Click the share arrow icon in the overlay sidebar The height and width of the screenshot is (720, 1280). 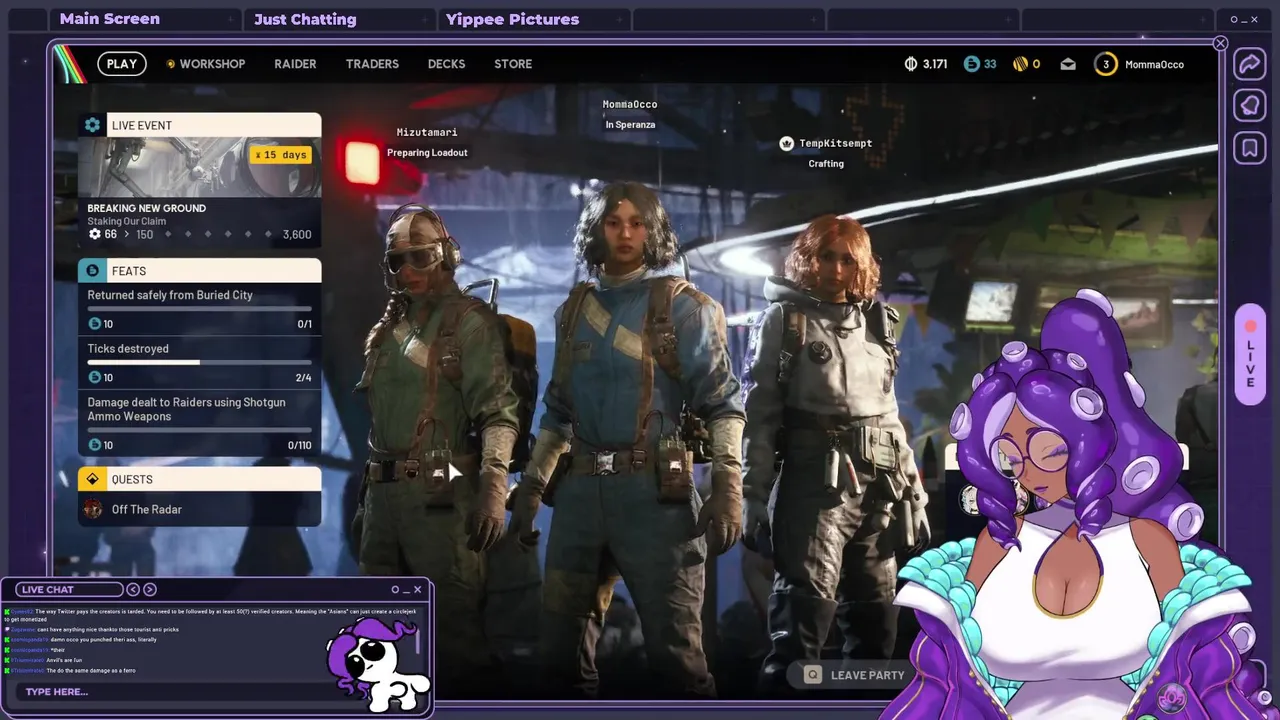(1249, 64)
